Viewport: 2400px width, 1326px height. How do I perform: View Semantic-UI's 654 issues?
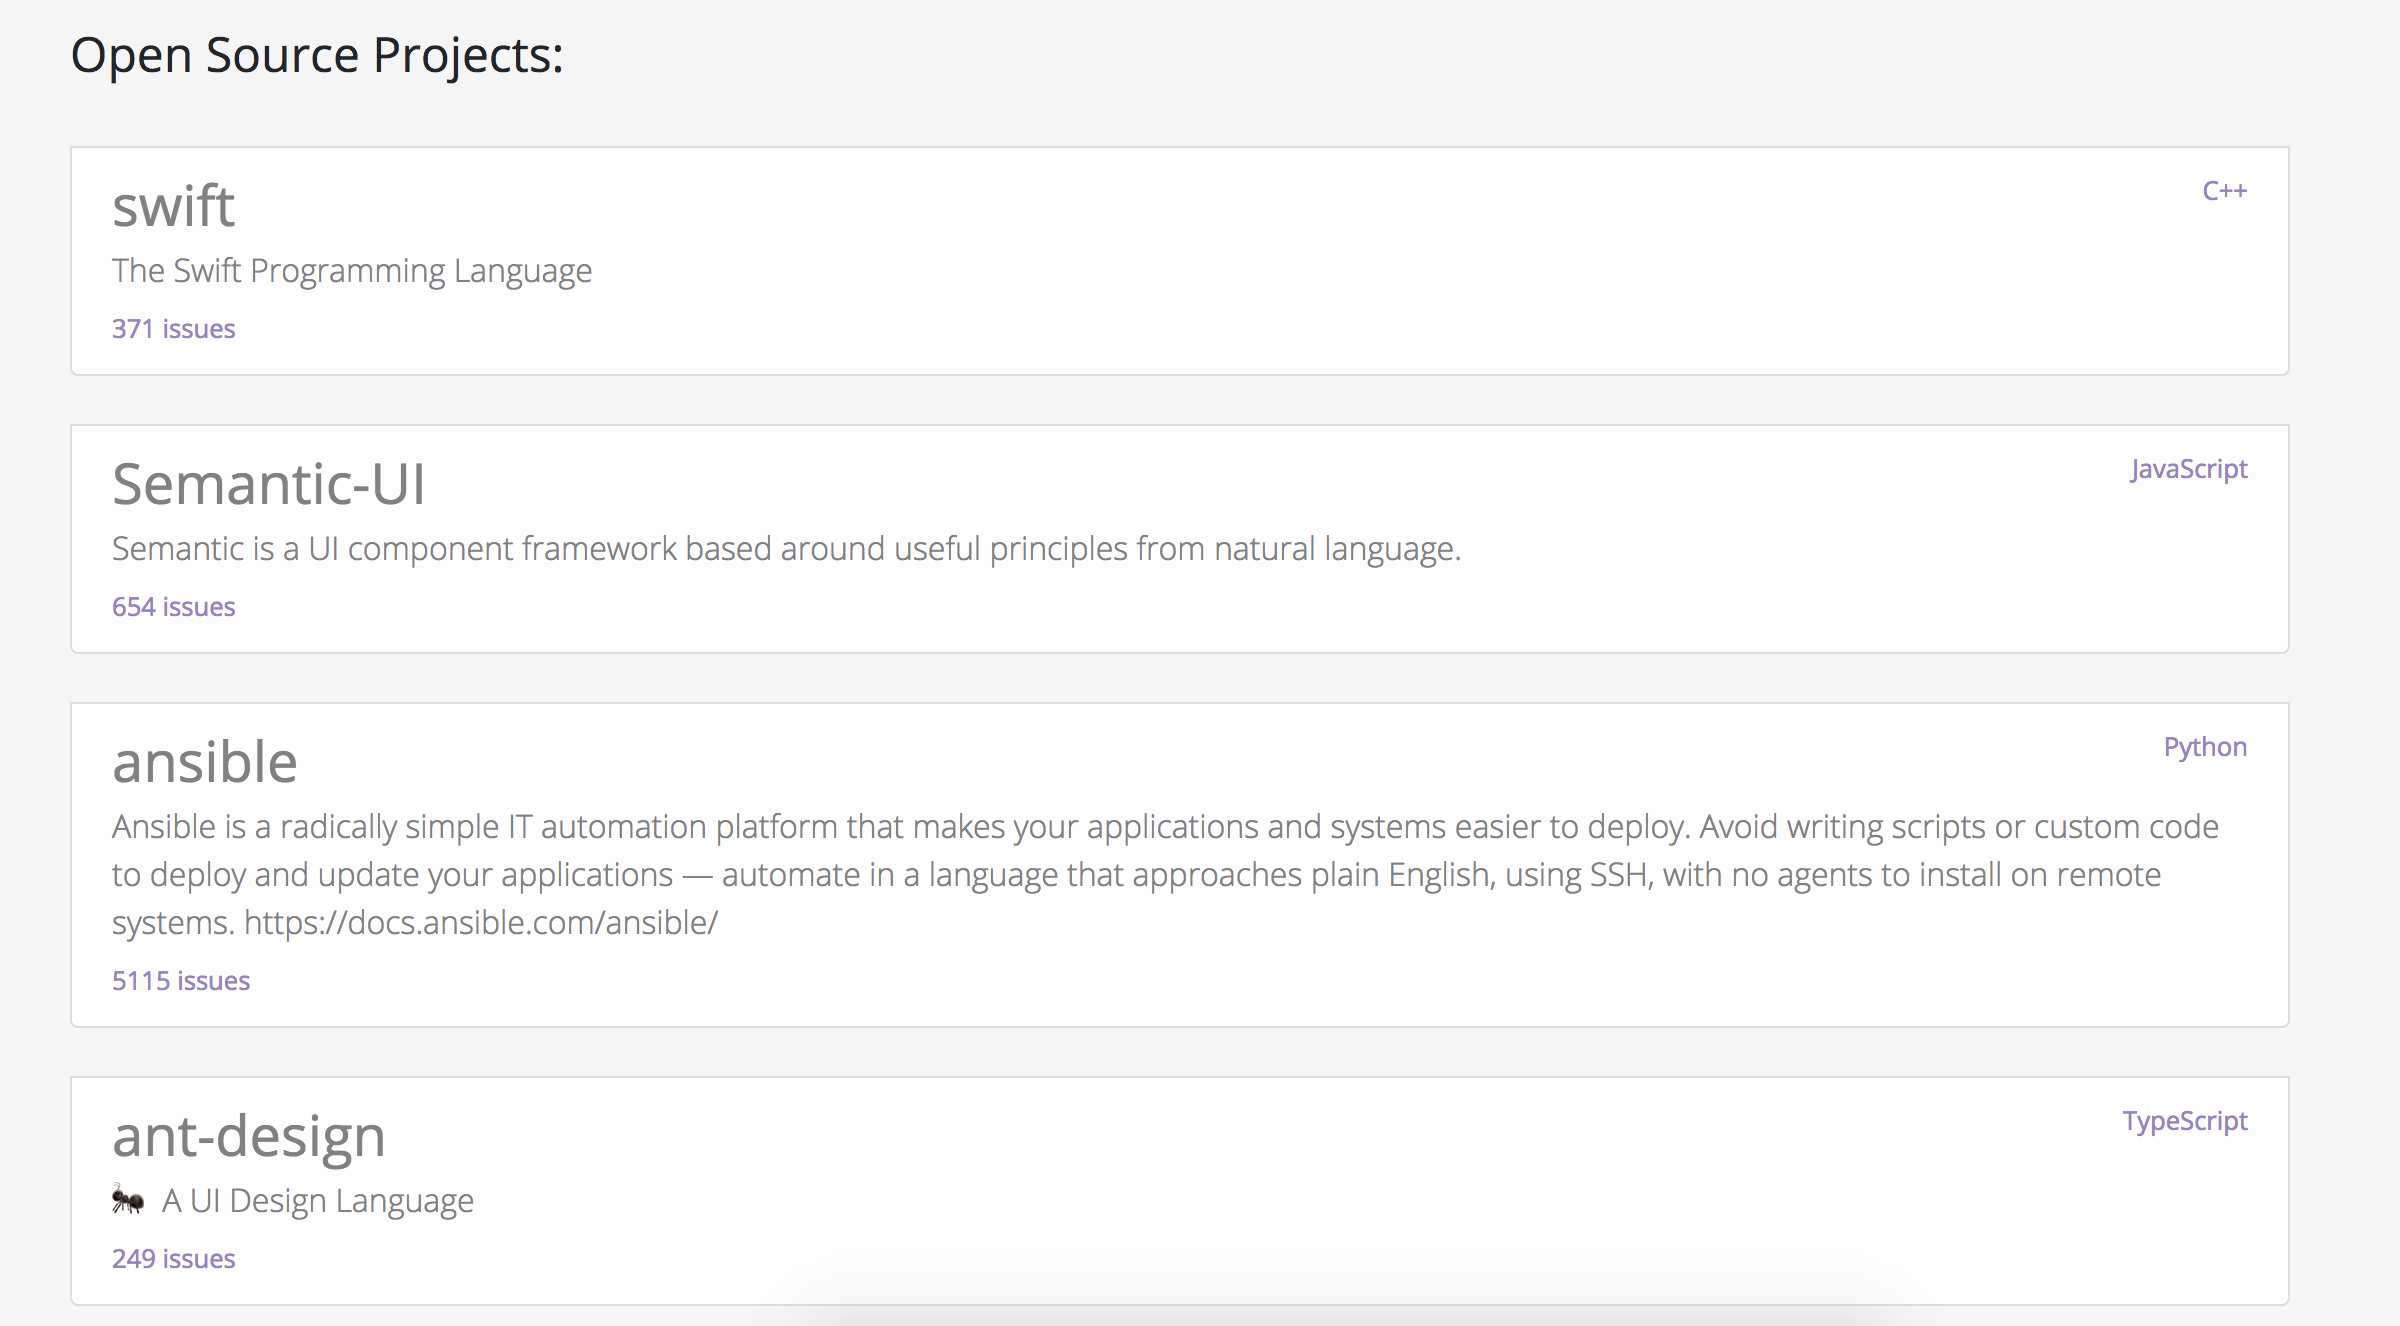click(x=173, y=607)
